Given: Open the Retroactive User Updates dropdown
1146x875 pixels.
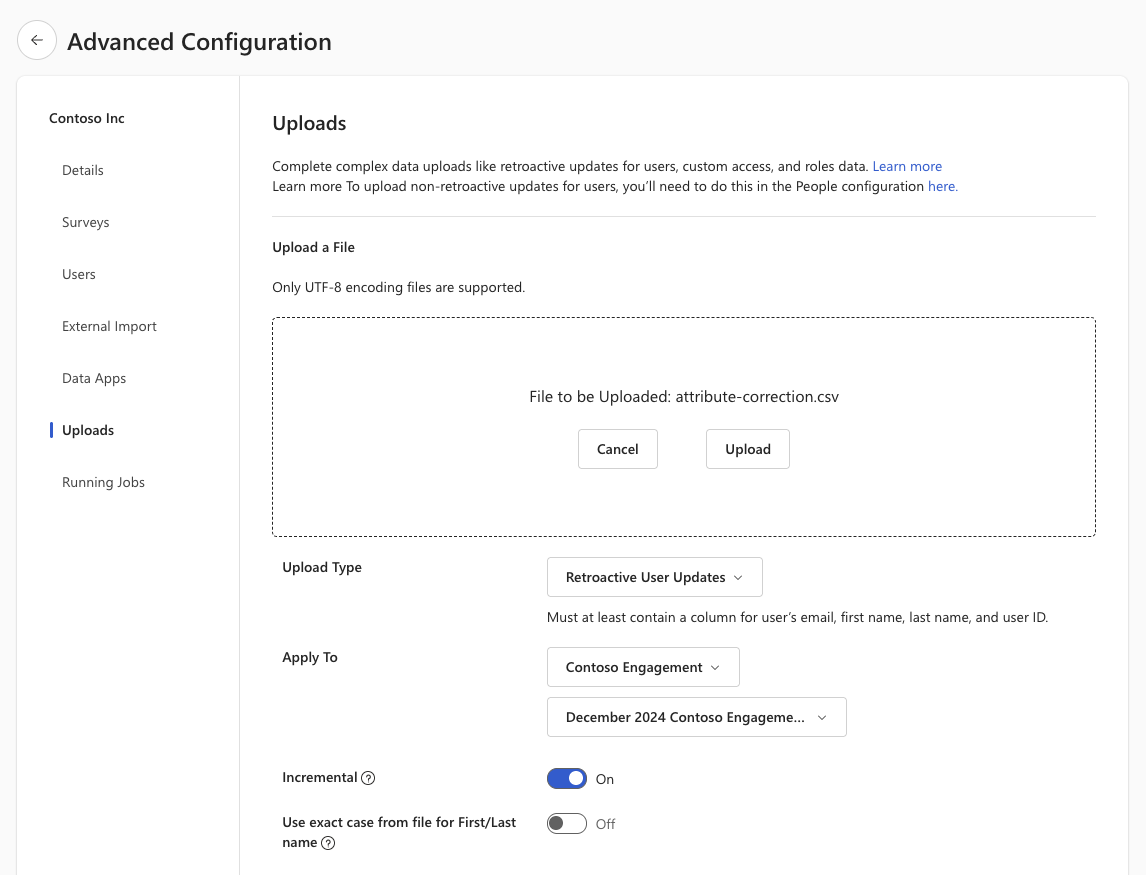Looking at the screenshot, I should point(654,577).
